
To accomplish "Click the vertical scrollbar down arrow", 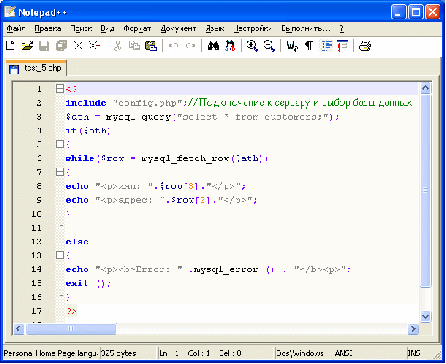I will point(425,316).
